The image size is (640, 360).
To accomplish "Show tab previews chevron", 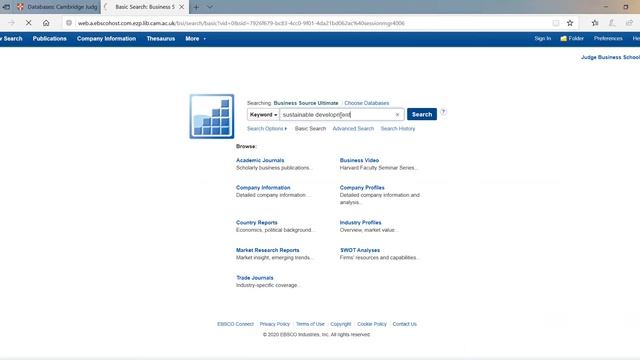I will [x=209, y=7].
